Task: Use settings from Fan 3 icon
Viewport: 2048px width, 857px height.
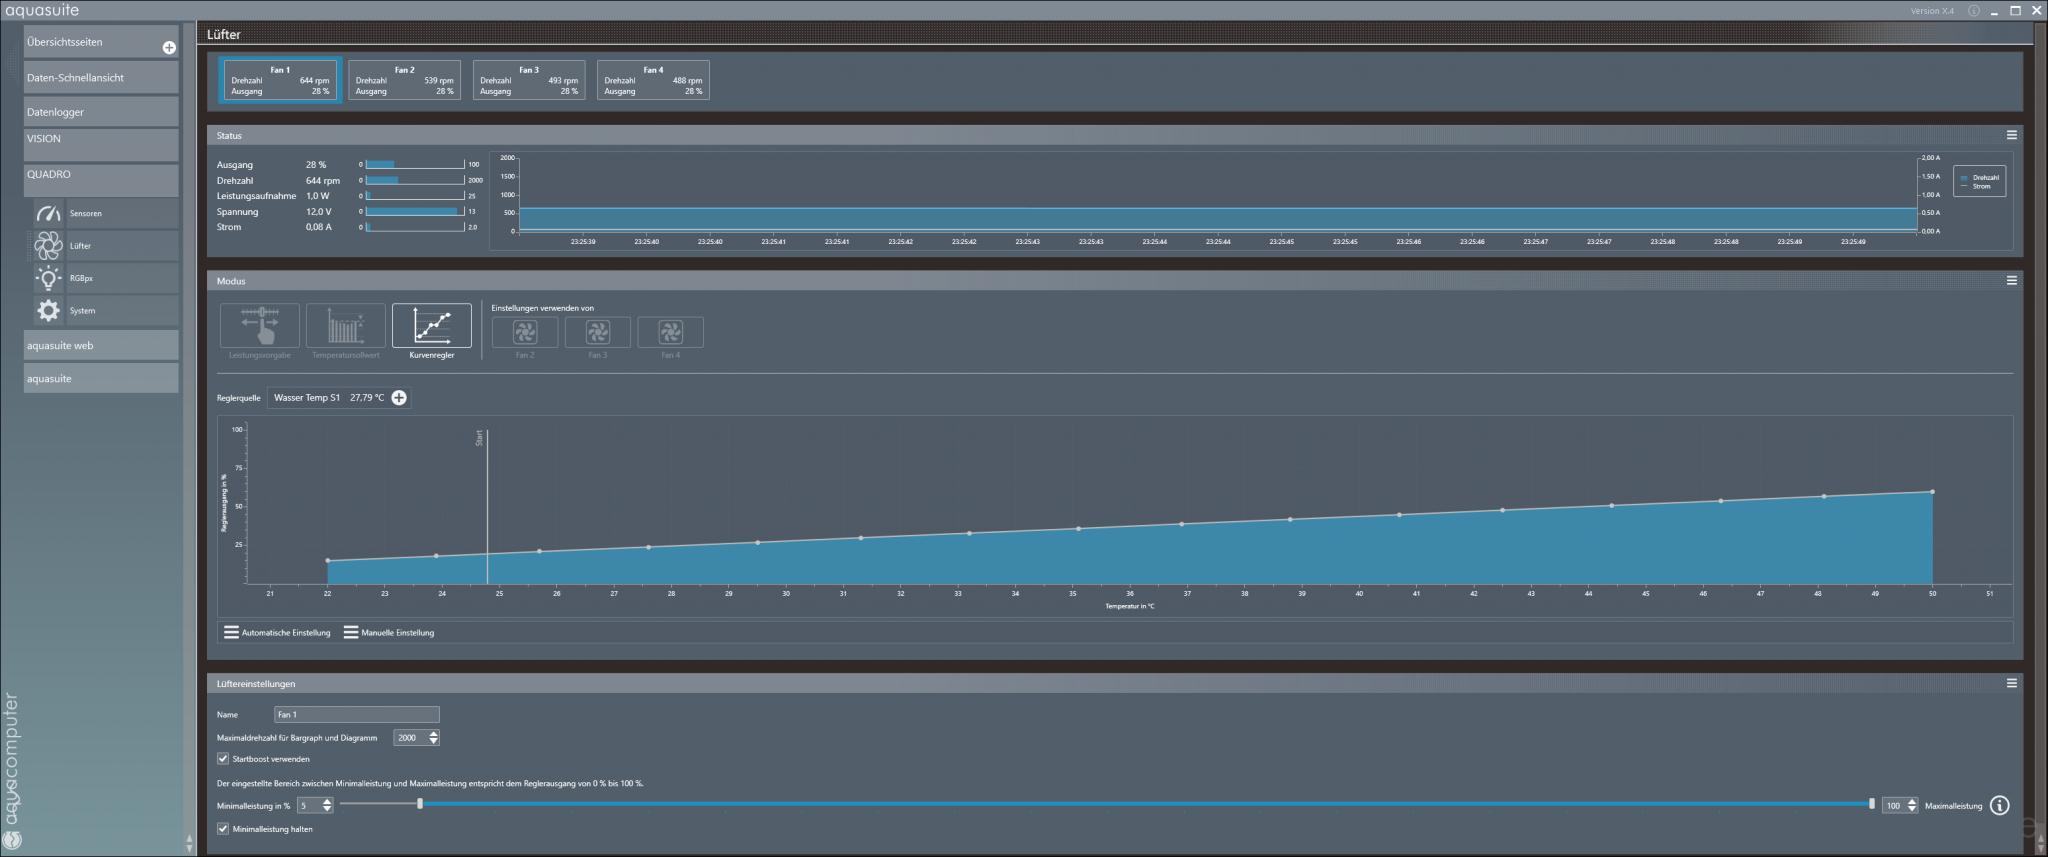Action: [598, 332]
